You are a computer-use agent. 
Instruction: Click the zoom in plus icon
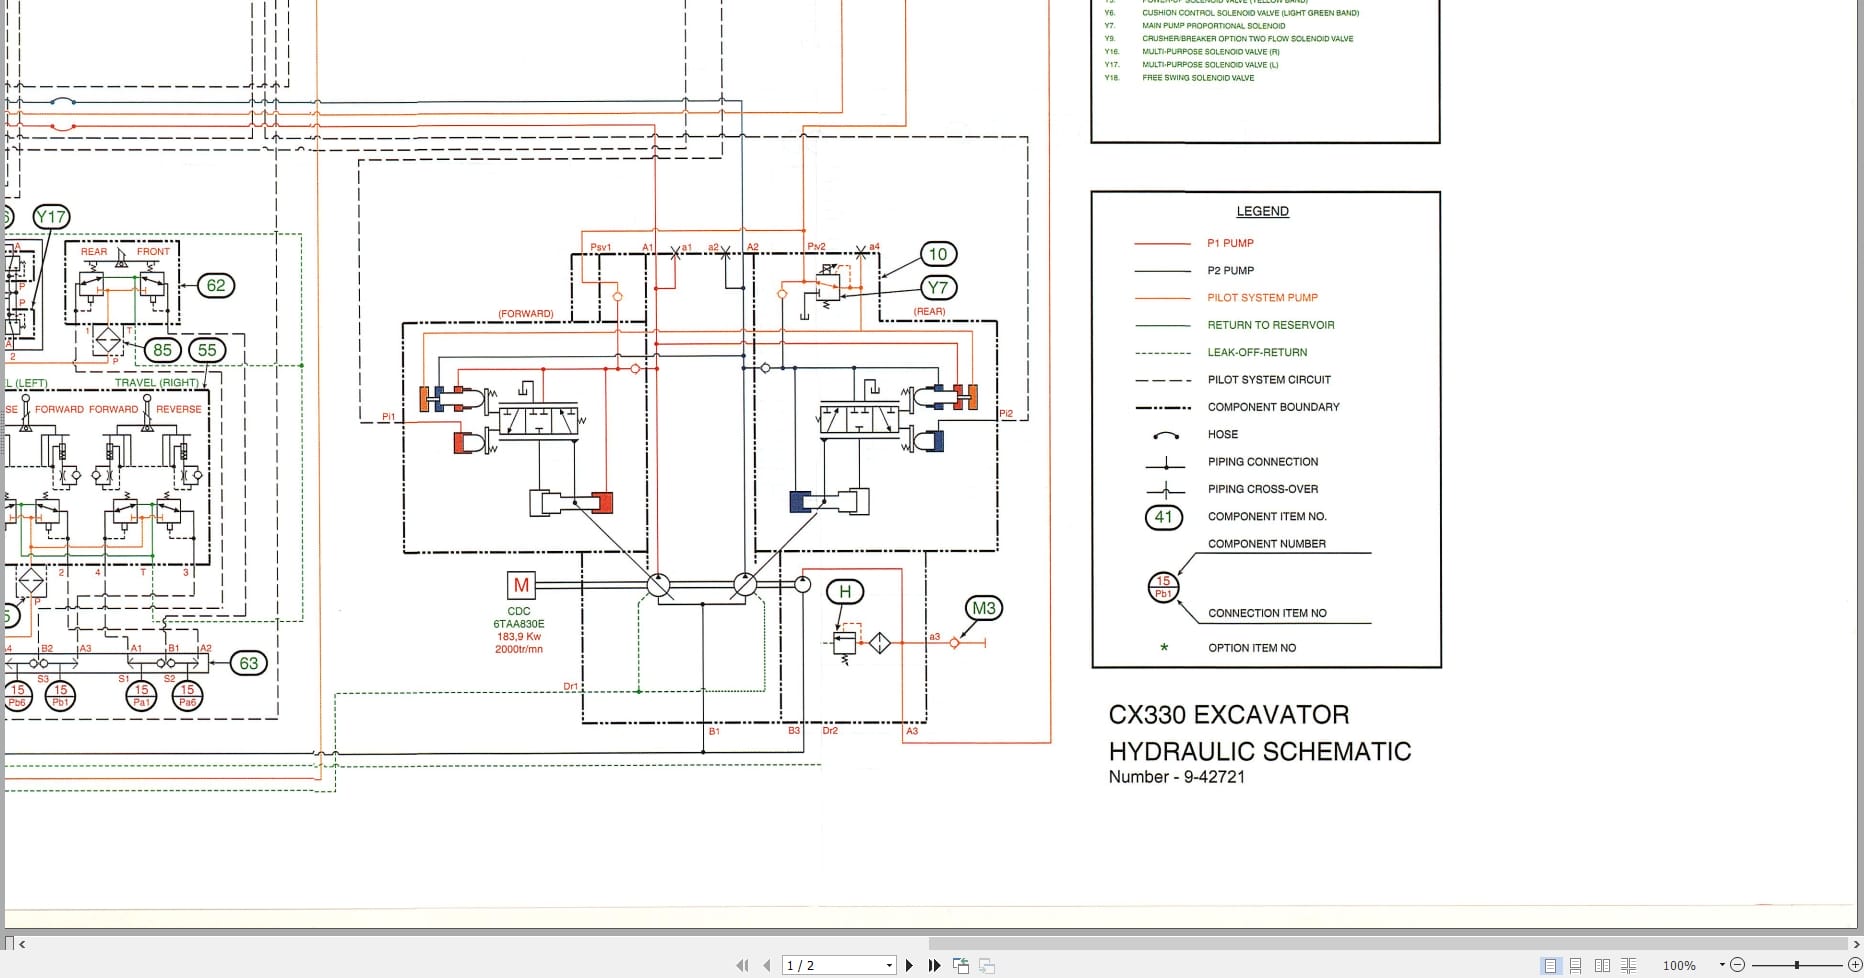tap(1855, 965)
